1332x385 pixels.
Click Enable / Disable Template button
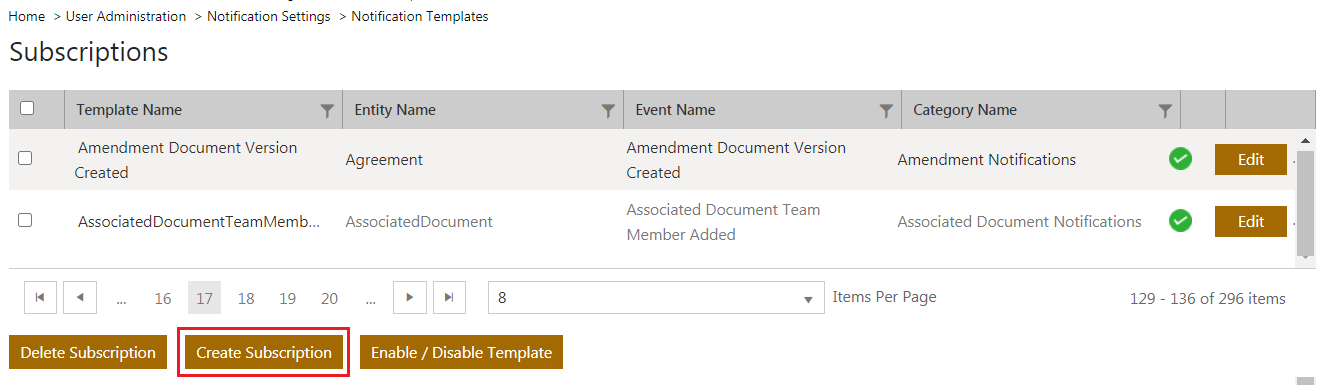pyautogui.click(x=462, y=352)
